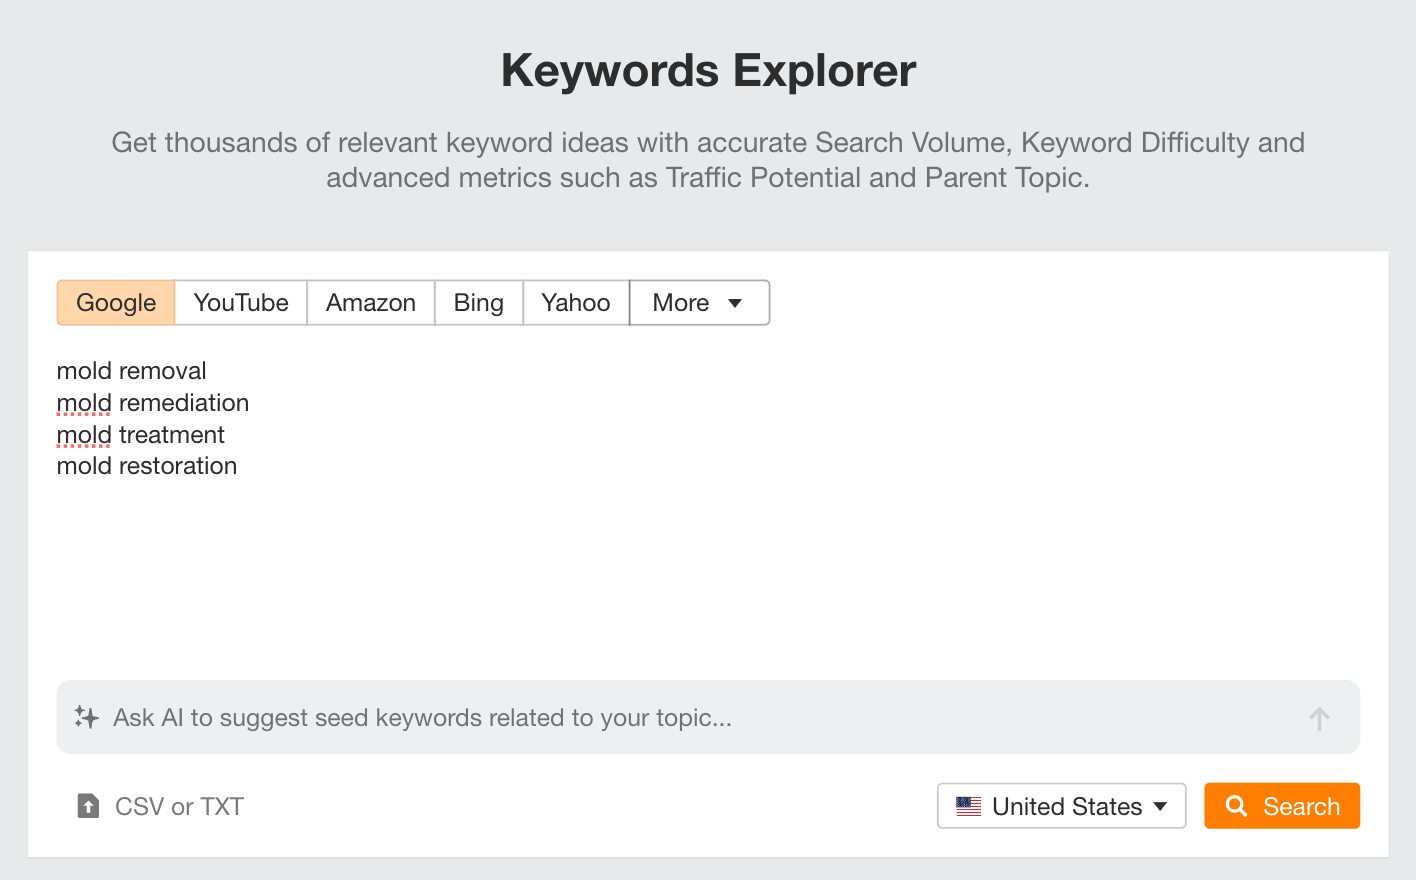The width and height of the screenshot is (1416, 880).
Task: Switch to the Amazon tab
Action: coord(370,302)
